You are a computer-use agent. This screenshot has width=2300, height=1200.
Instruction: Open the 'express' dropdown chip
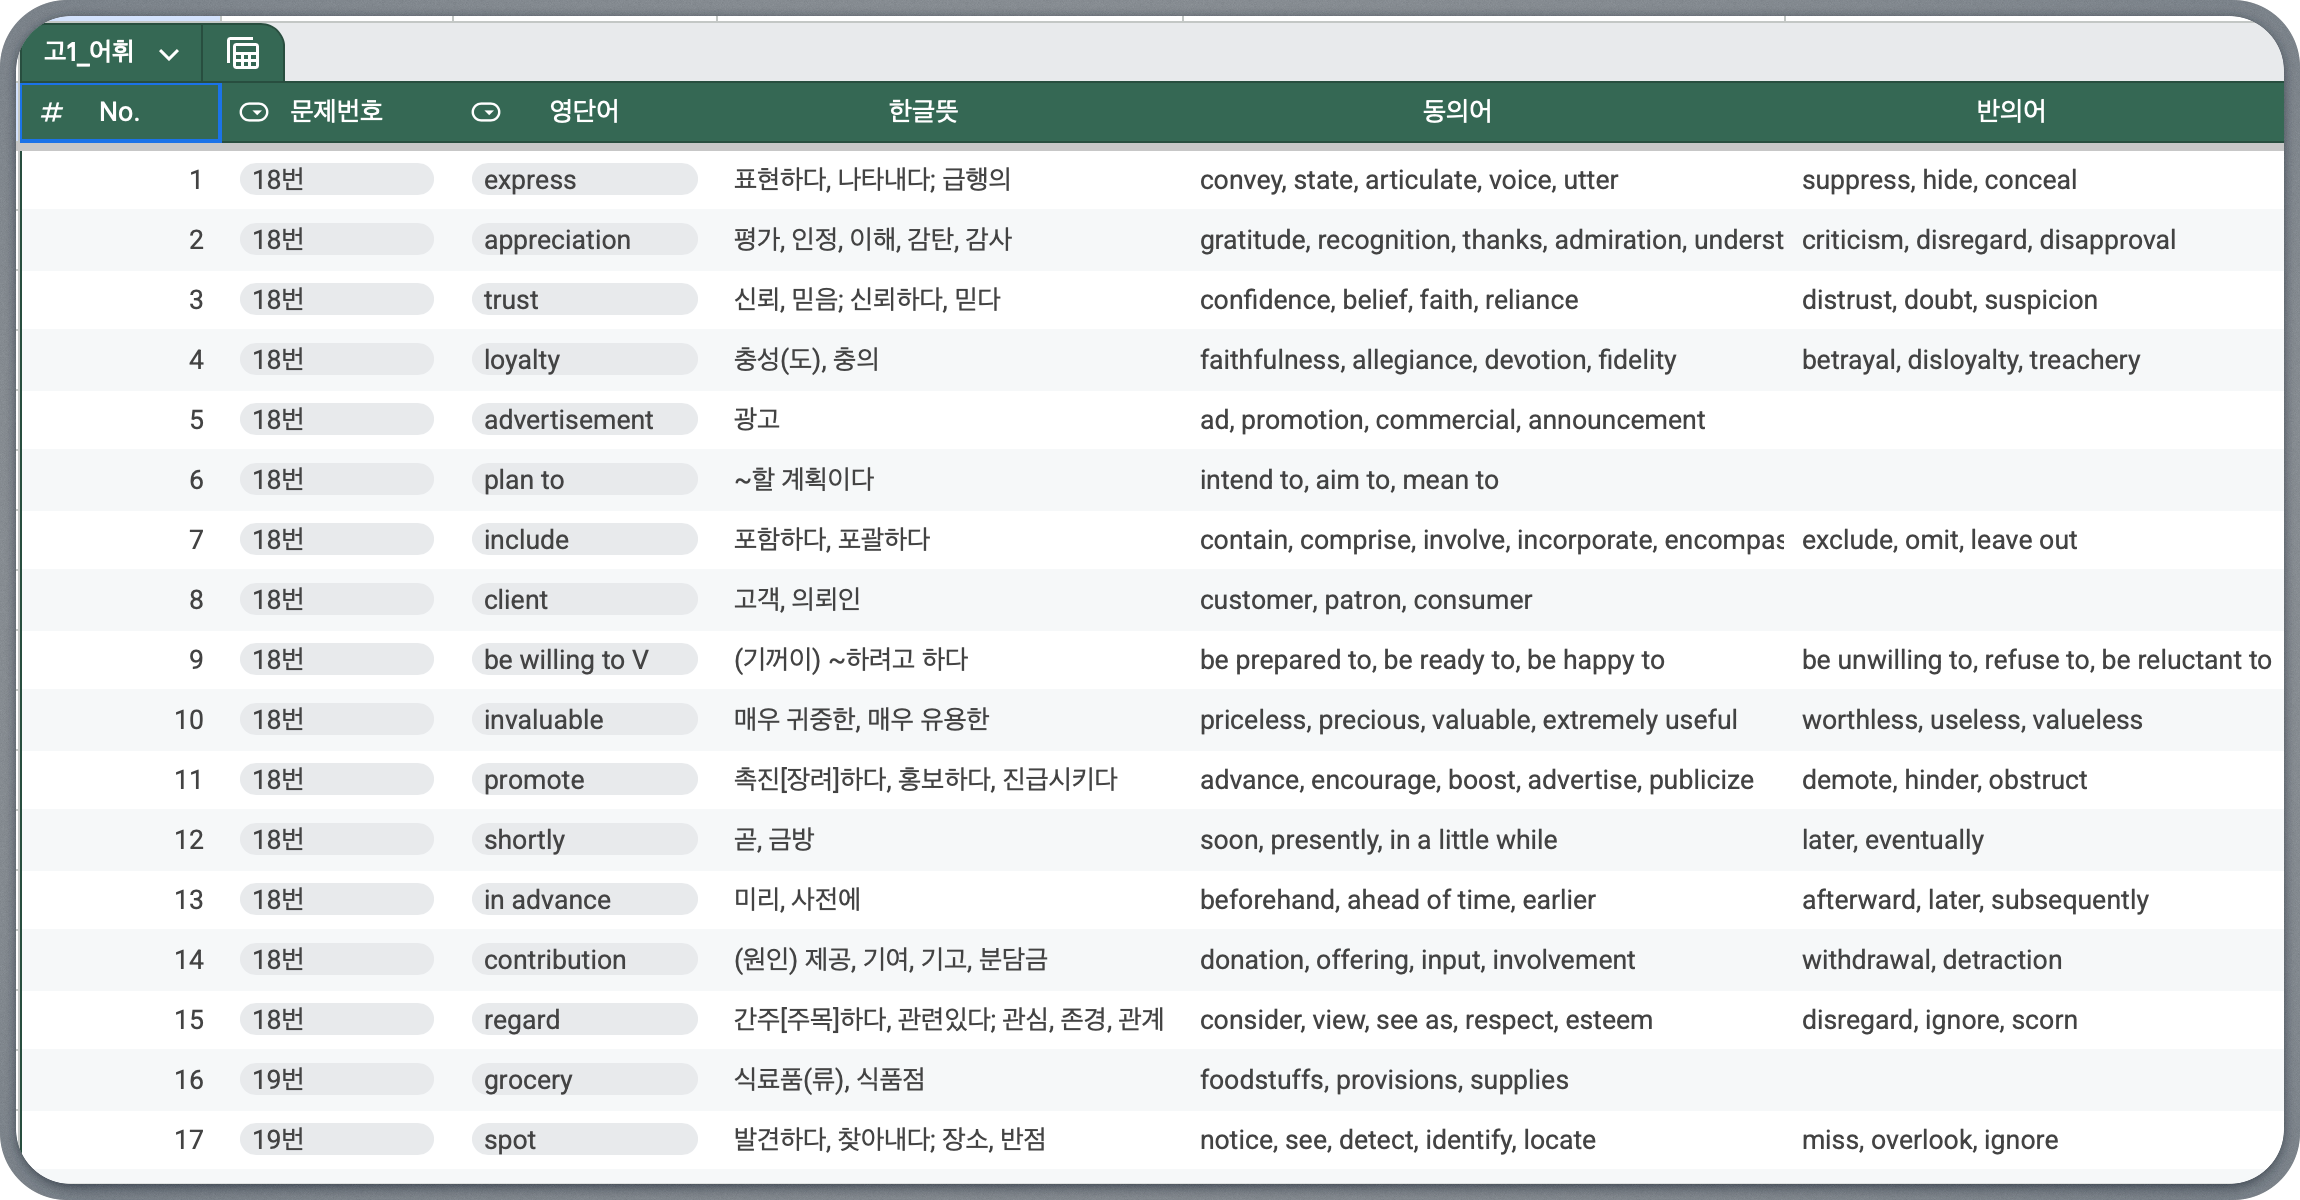tap(584, 180)
